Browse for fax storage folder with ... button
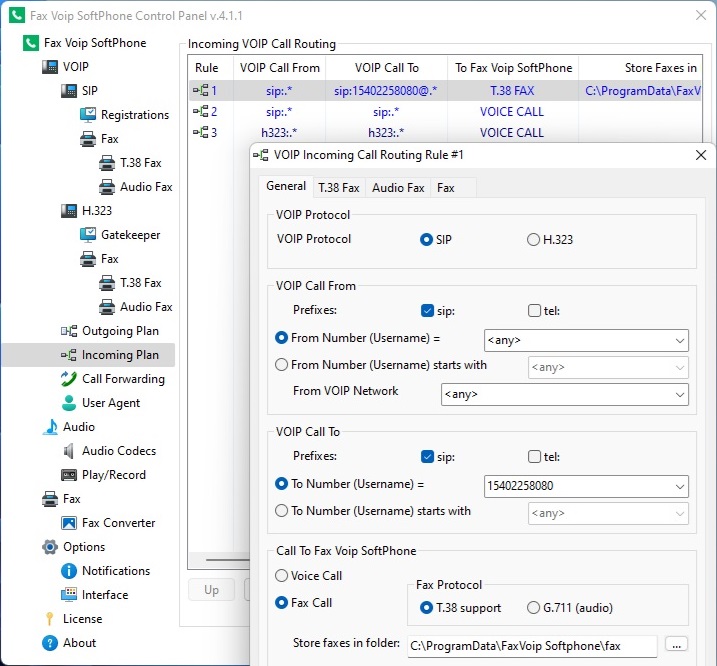Viewport: 717px width, 666px height. (x=677, y=645)
